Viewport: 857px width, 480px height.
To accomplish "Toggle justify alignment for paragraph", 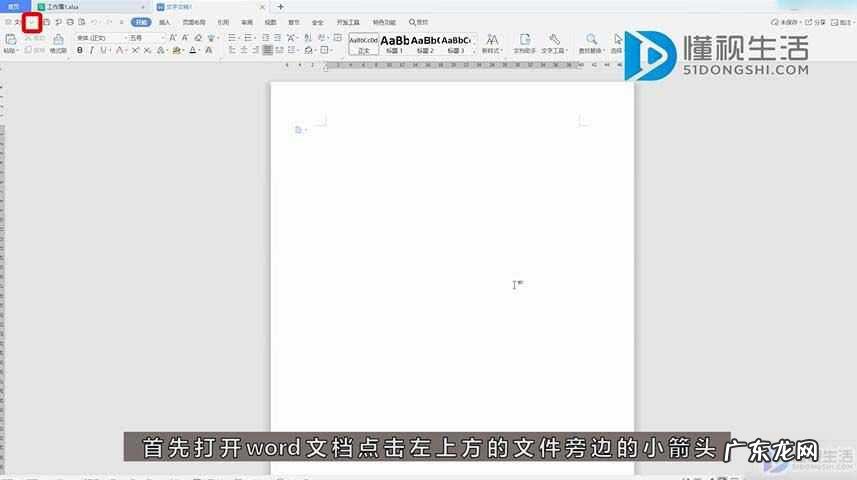I will click(267, 50).
